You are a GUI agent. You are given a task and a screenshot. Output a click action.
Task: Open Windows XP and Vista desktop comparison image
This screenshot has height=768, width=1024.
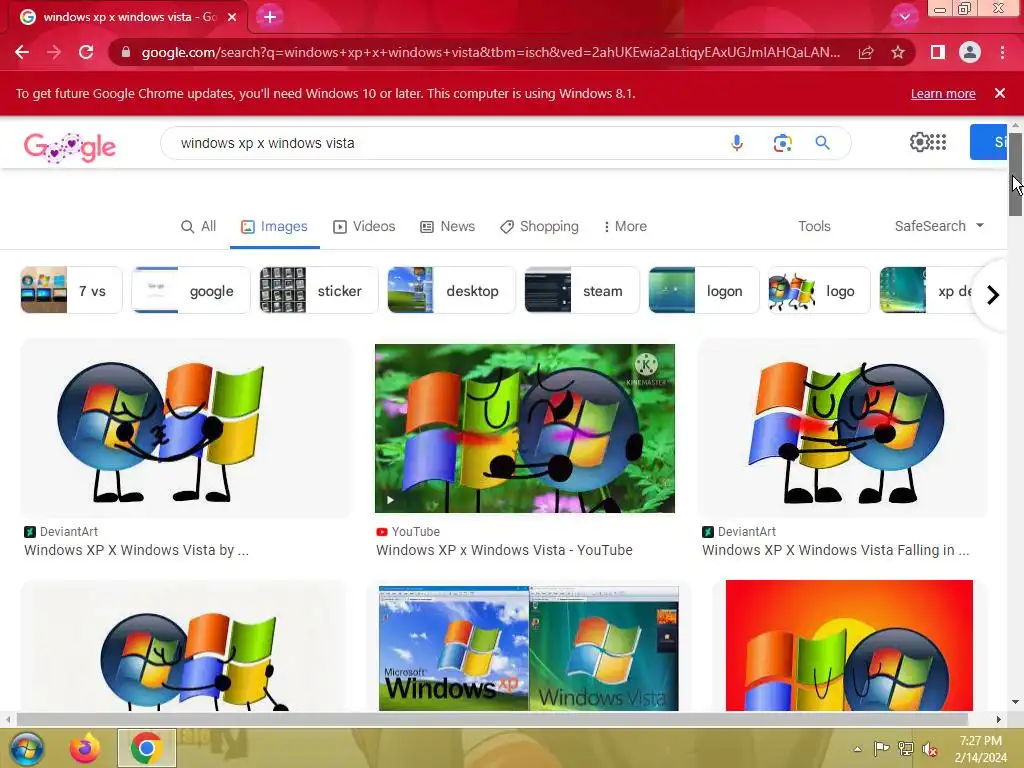coord(528,648)
